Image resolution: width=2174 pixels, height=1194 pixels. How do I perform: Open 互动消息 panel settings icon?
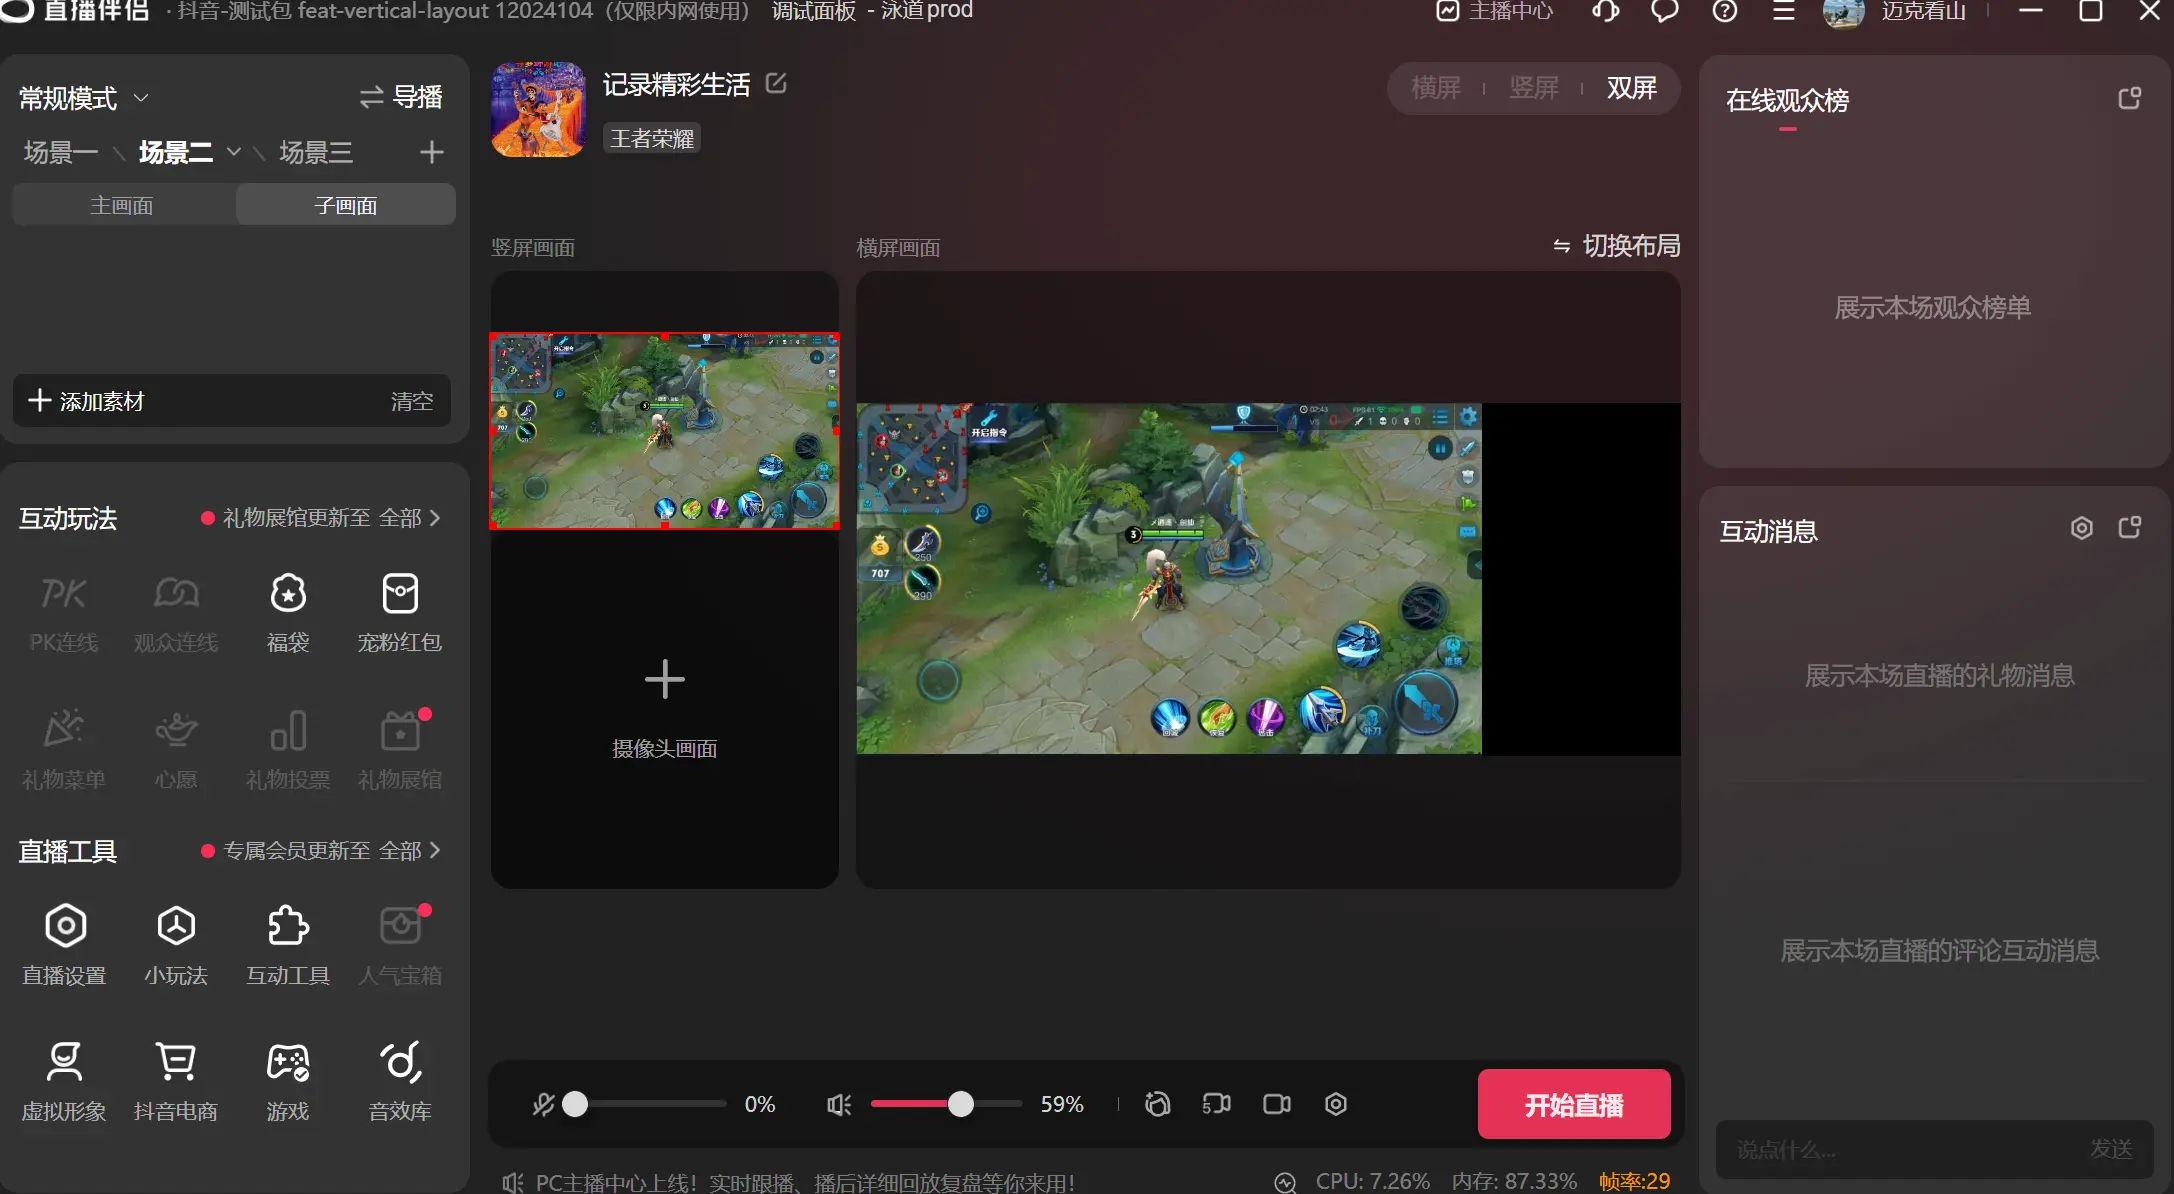tap(2082, 528)
